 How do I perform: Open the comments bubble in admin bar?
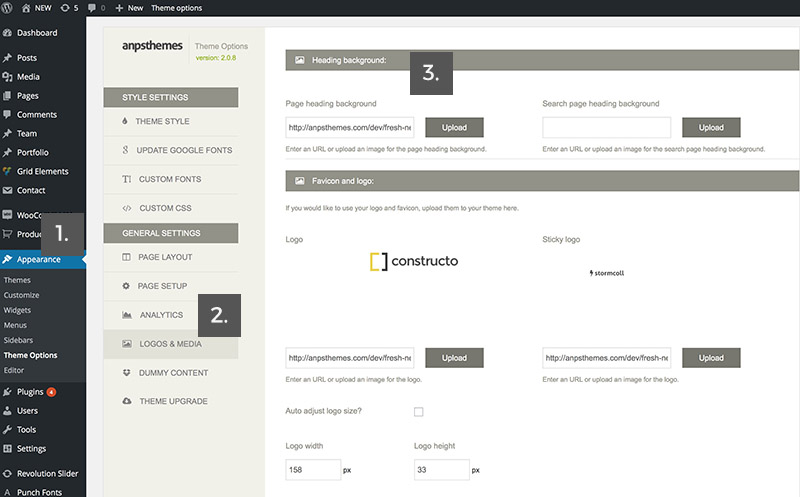(96, 8)
